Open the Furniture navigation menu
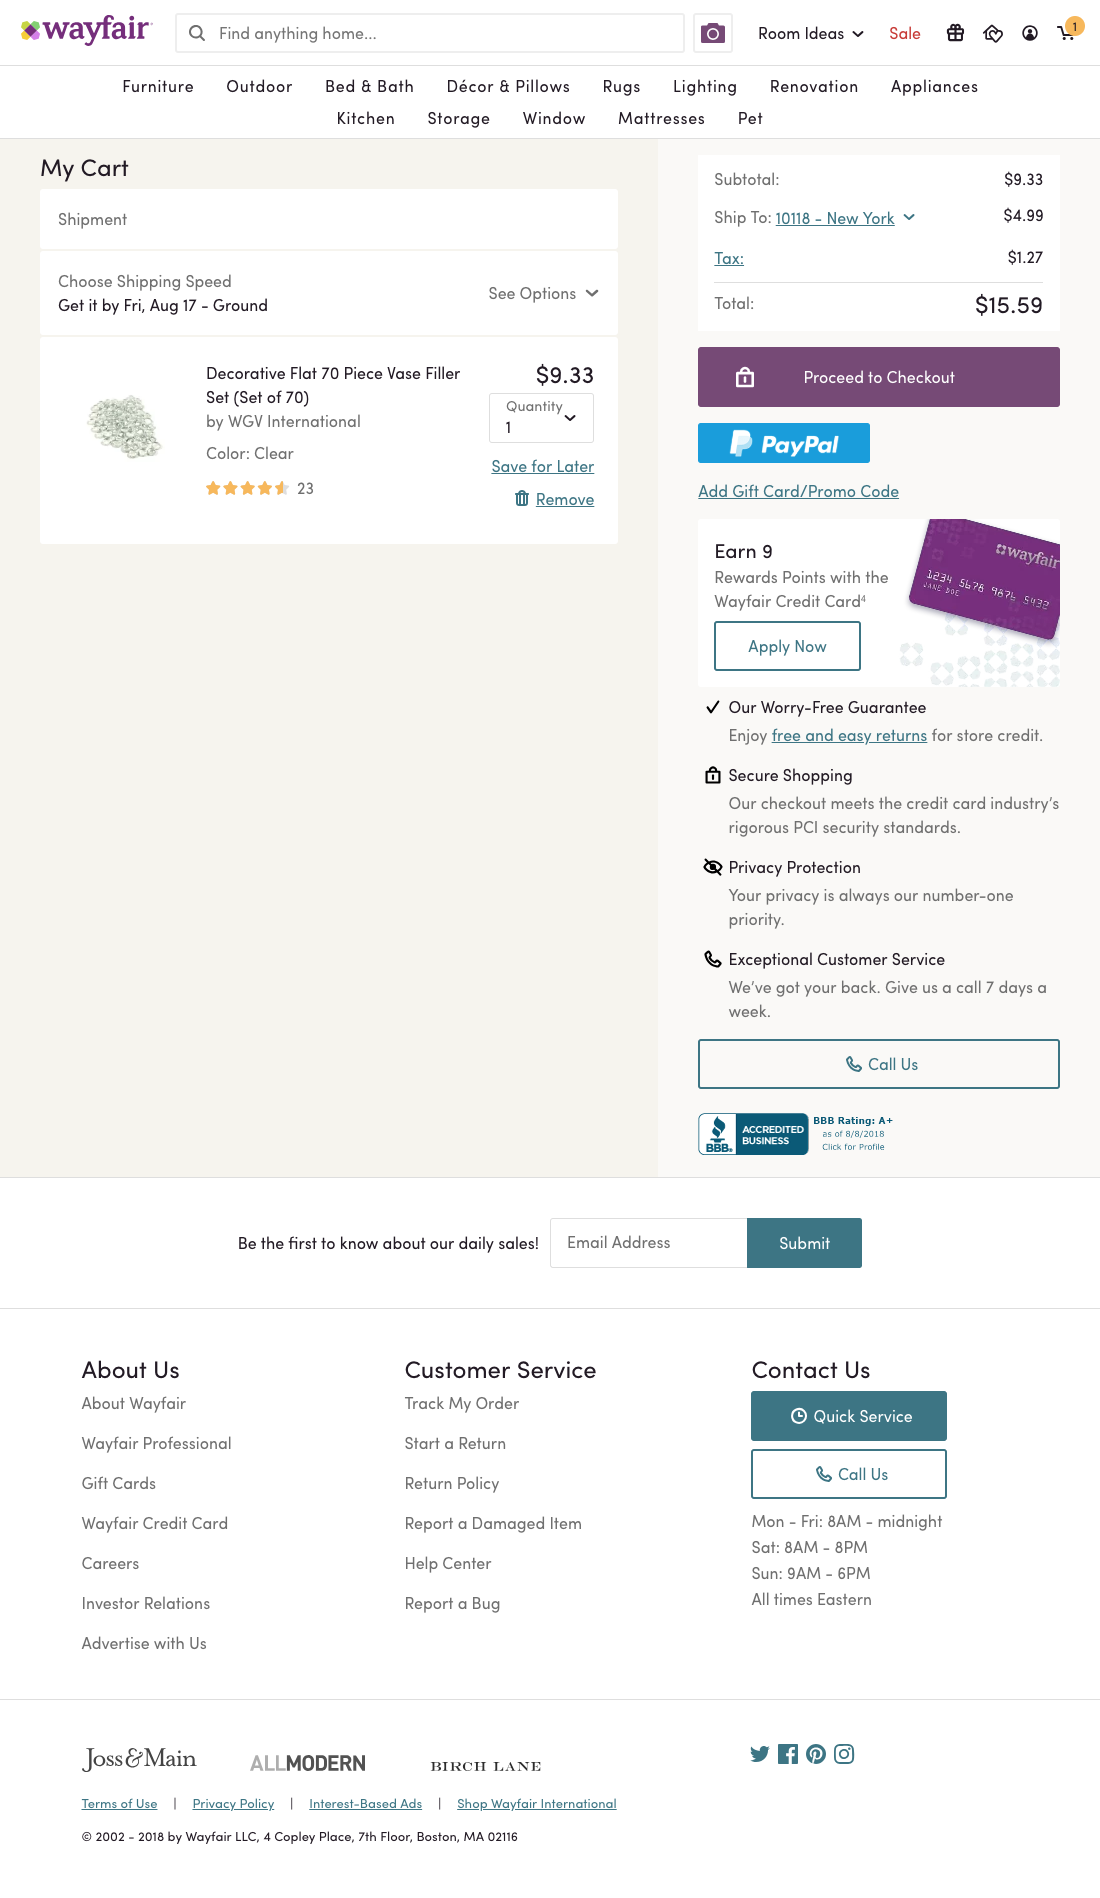The height and width of the screenshot is (1898, 1100). (157, 86)
